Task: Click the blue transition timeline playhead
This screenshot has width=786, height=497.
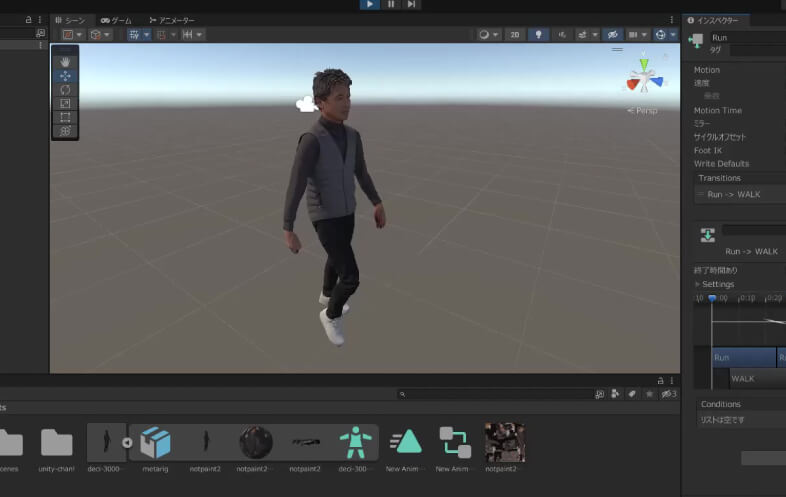Action: 712,298
